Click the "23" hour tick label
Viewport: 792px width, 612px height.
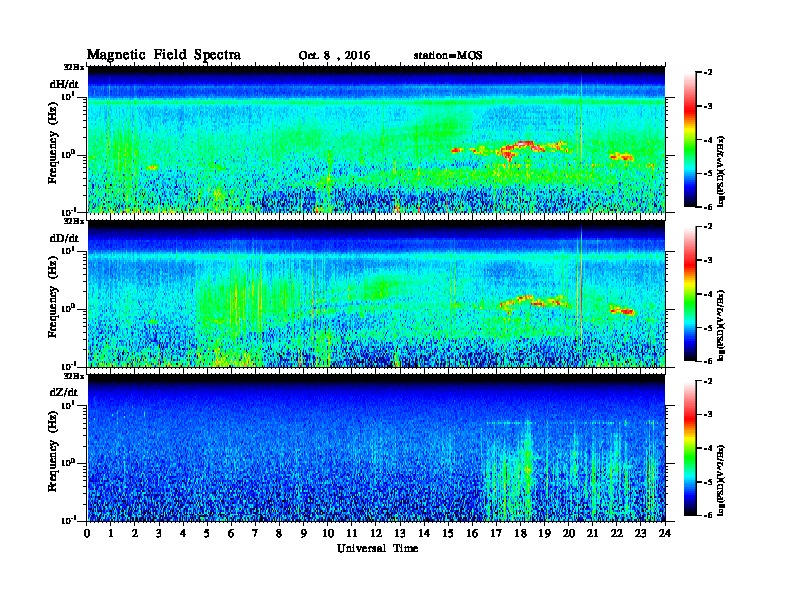coord(640,533)
